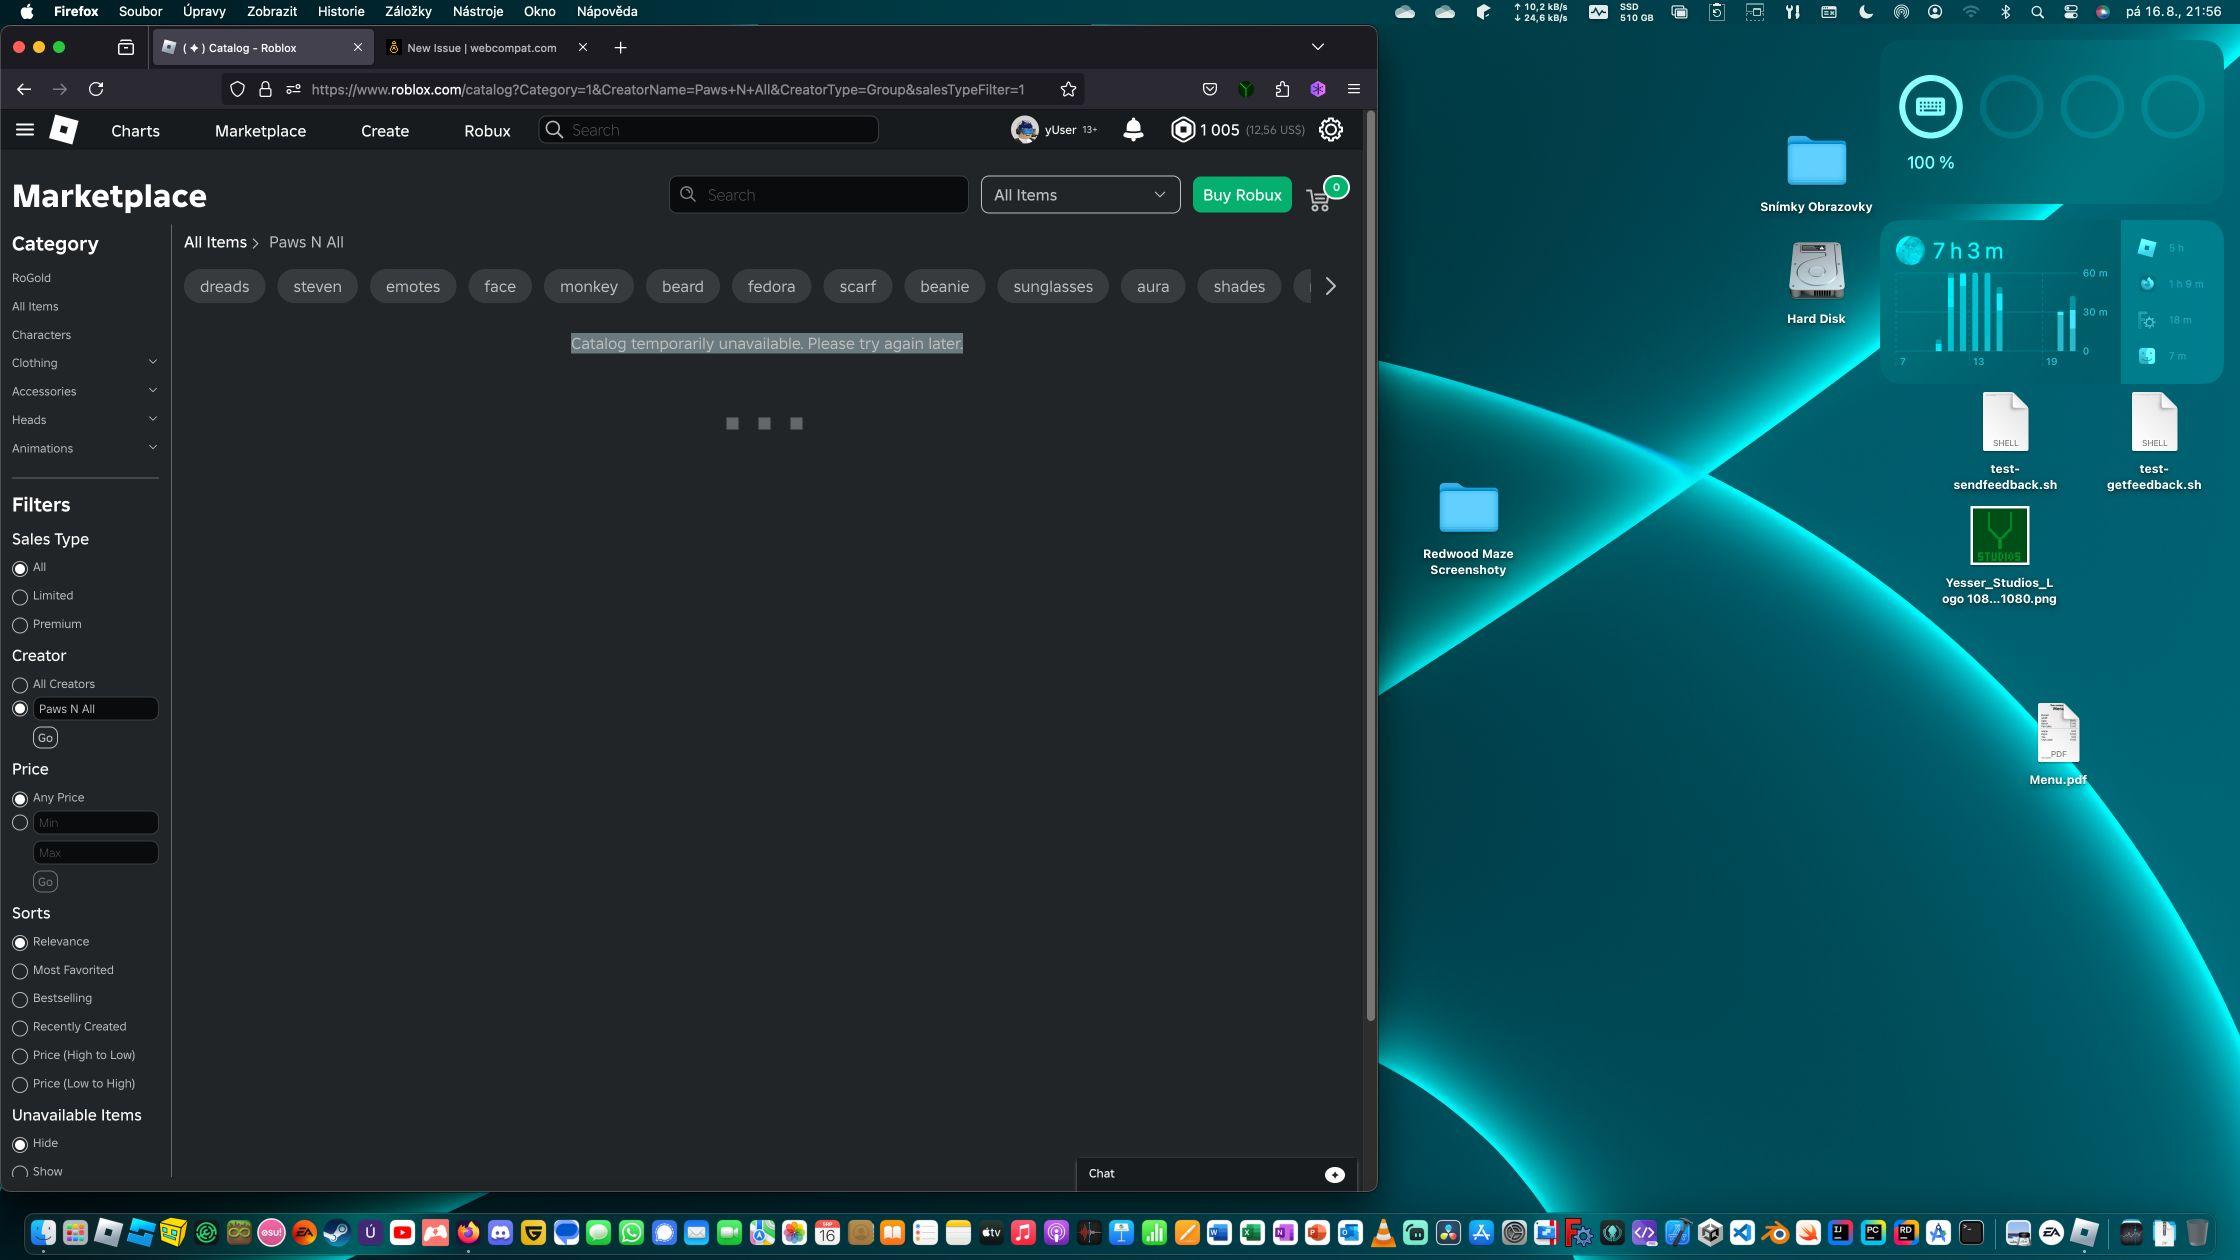List all tabs with the chevron
The height and width of the screenshot is (1260, 2240).
tap(1318, 47)
